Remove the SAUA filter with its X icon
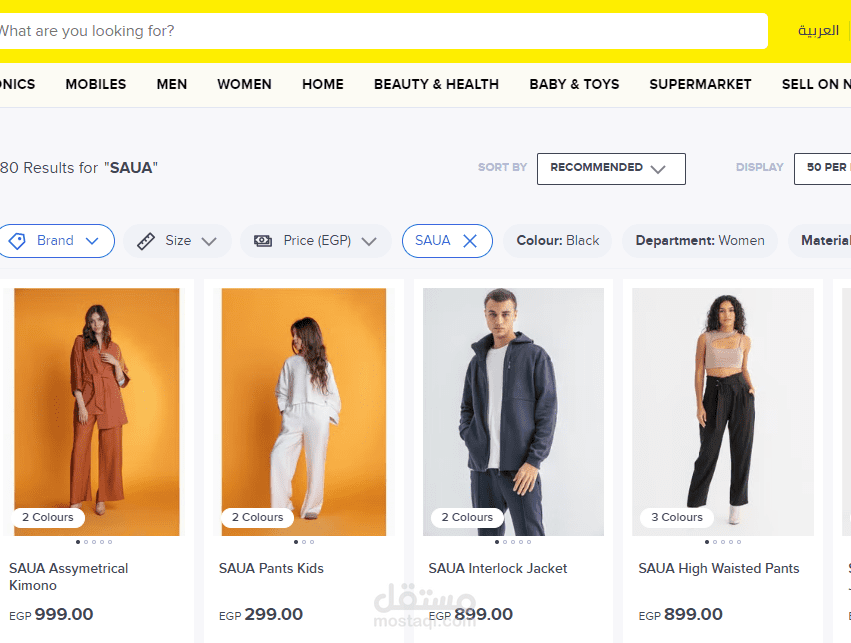 470,241
